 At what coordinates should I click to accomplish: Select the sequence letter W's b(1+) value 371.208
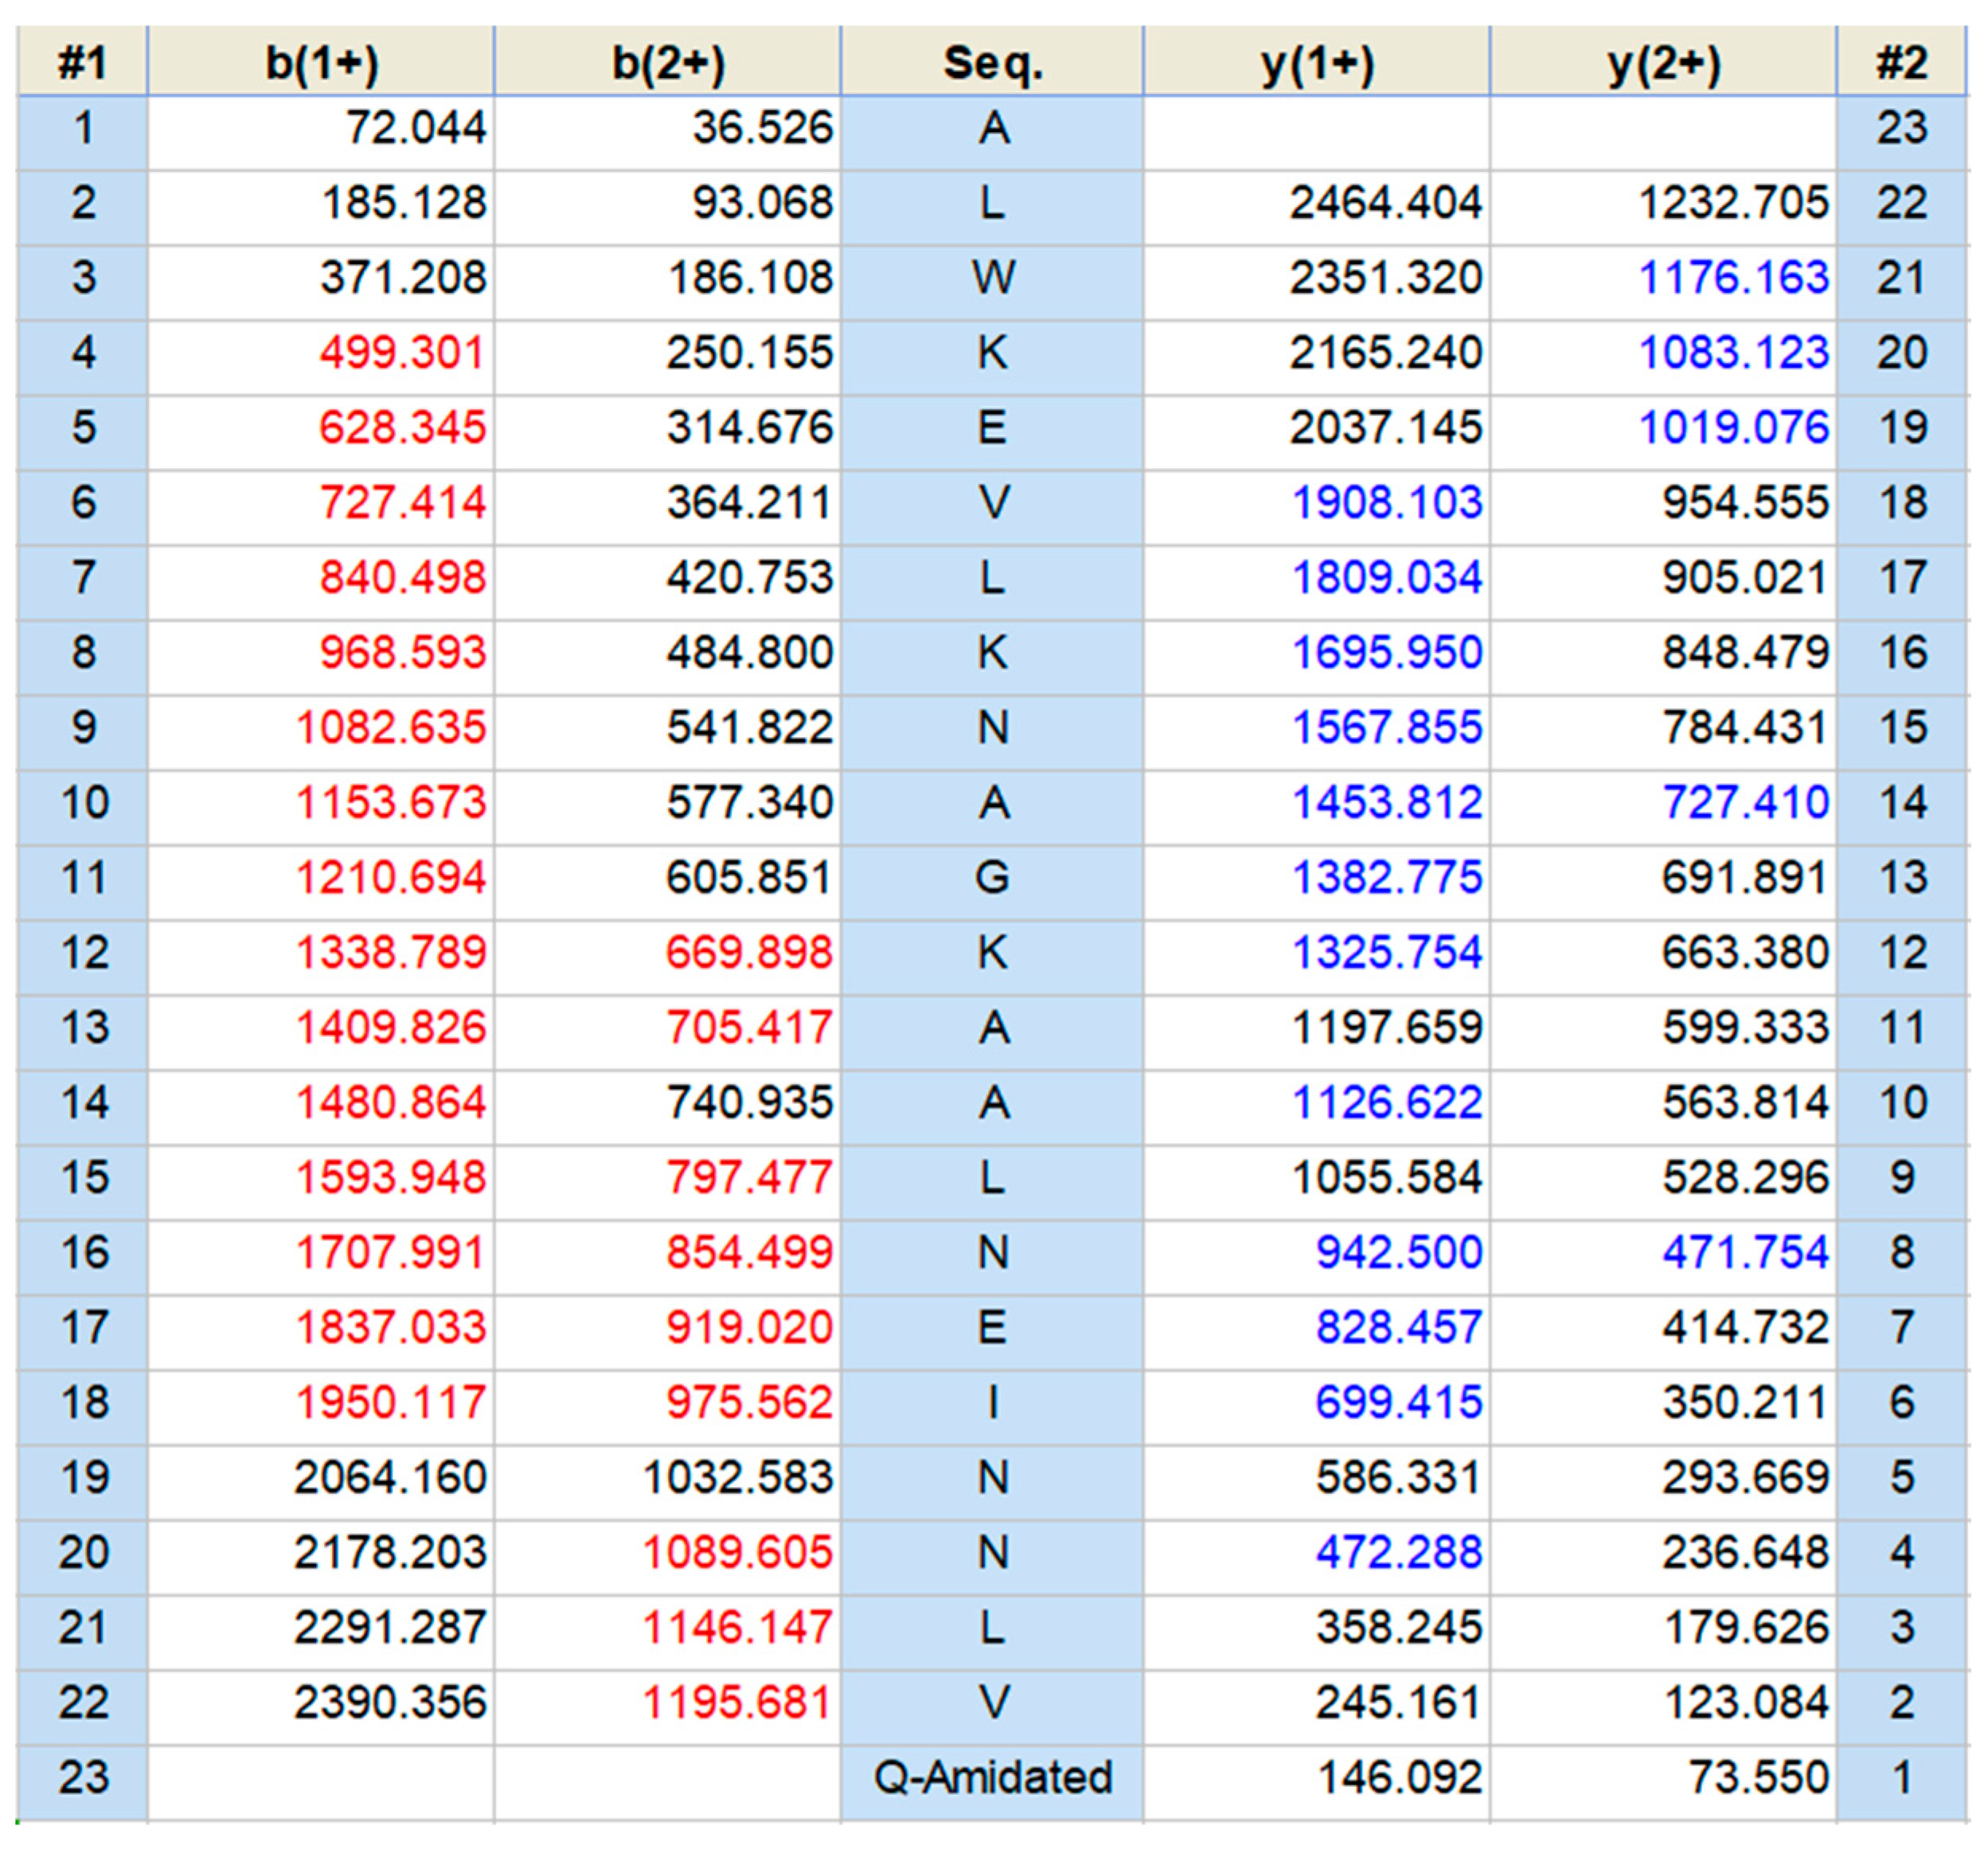(x=403, y=278)
